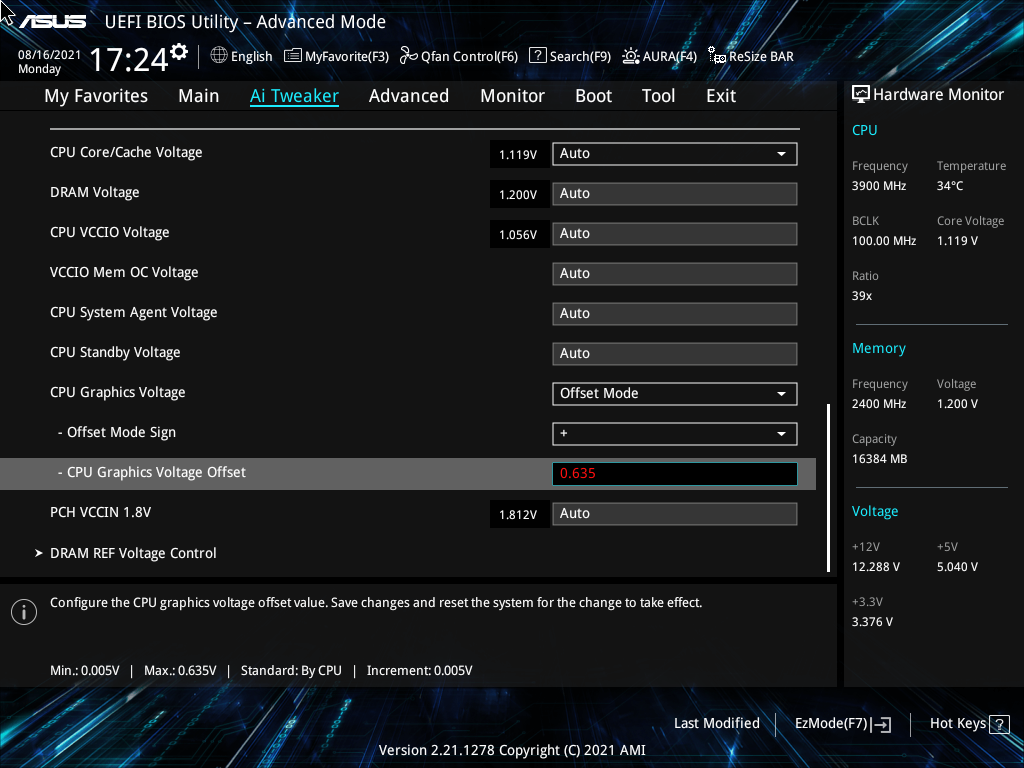Click Last Modified button
Image resolution: width=1024 pixels, height=768 pixels.
pyautogui.click(x=716, y=724)
